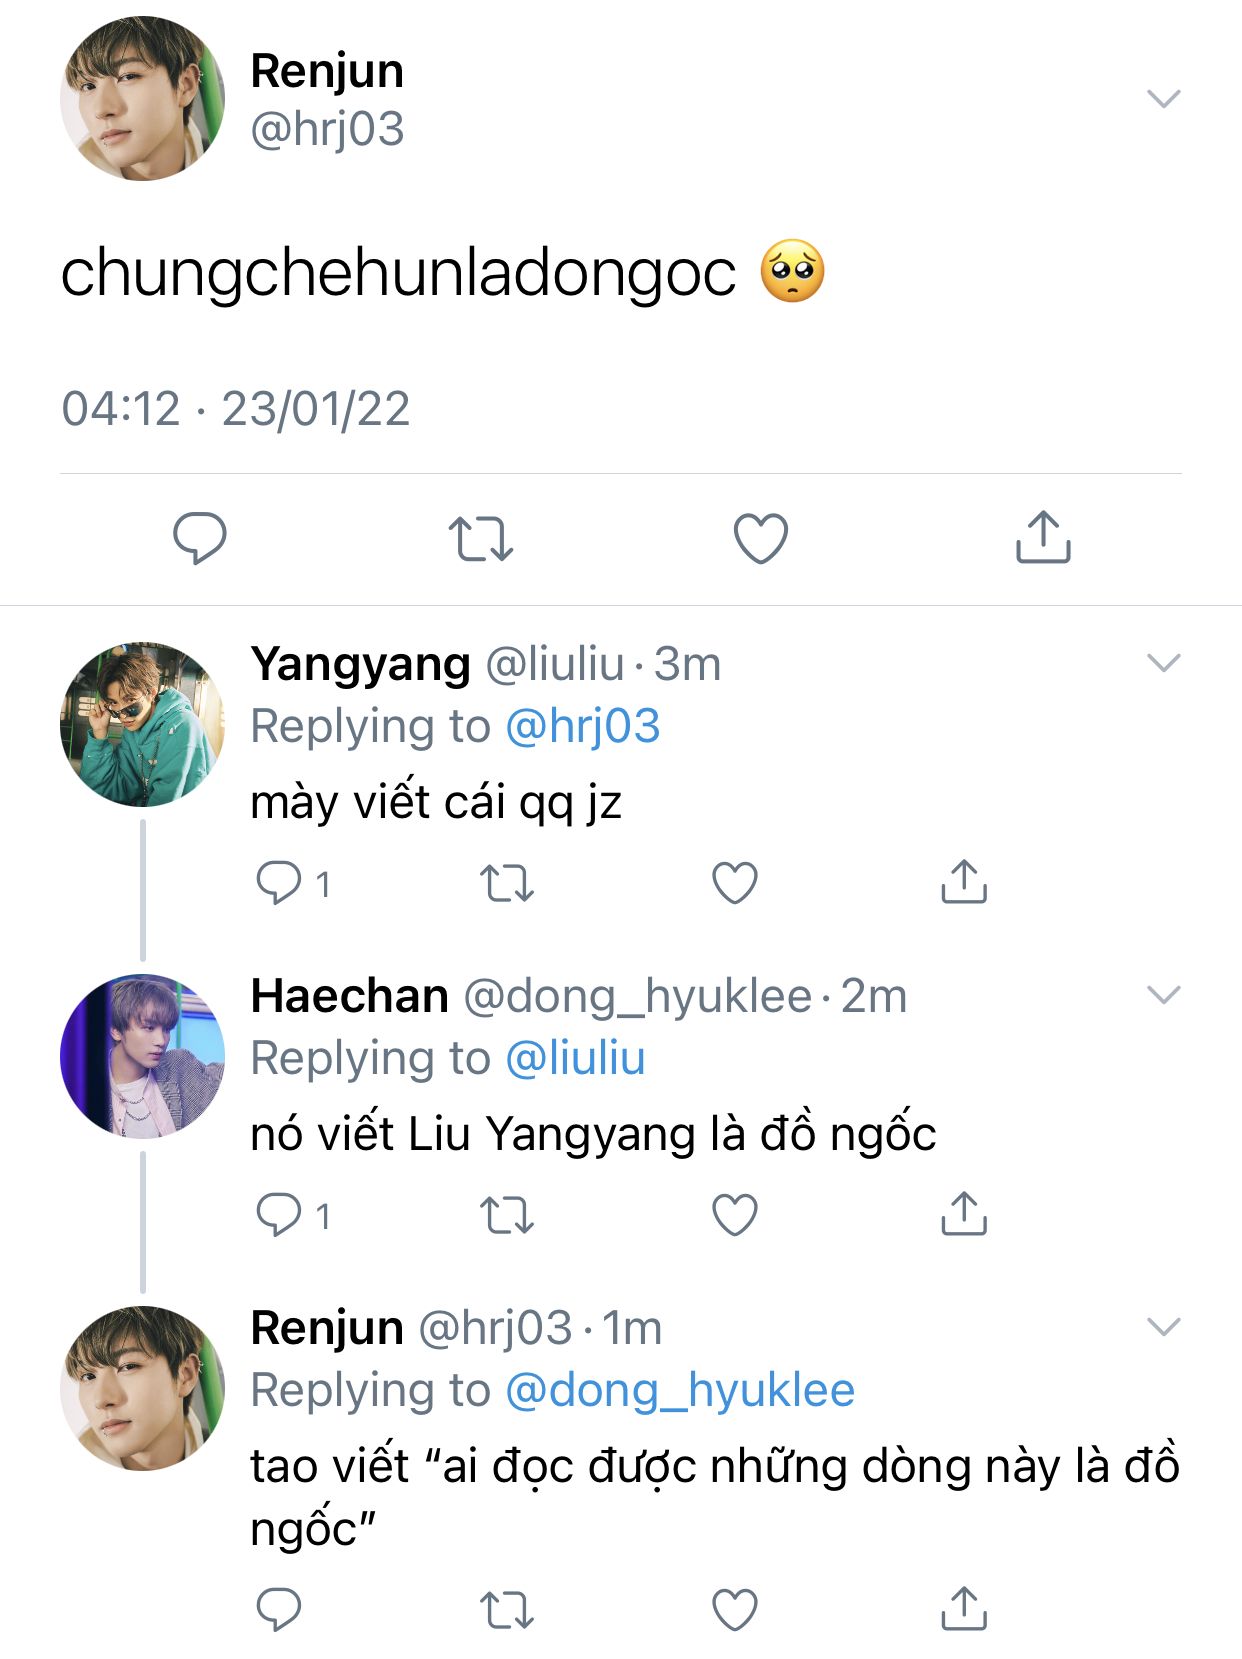Retweet Haechan's reply

coord(507,1215)
